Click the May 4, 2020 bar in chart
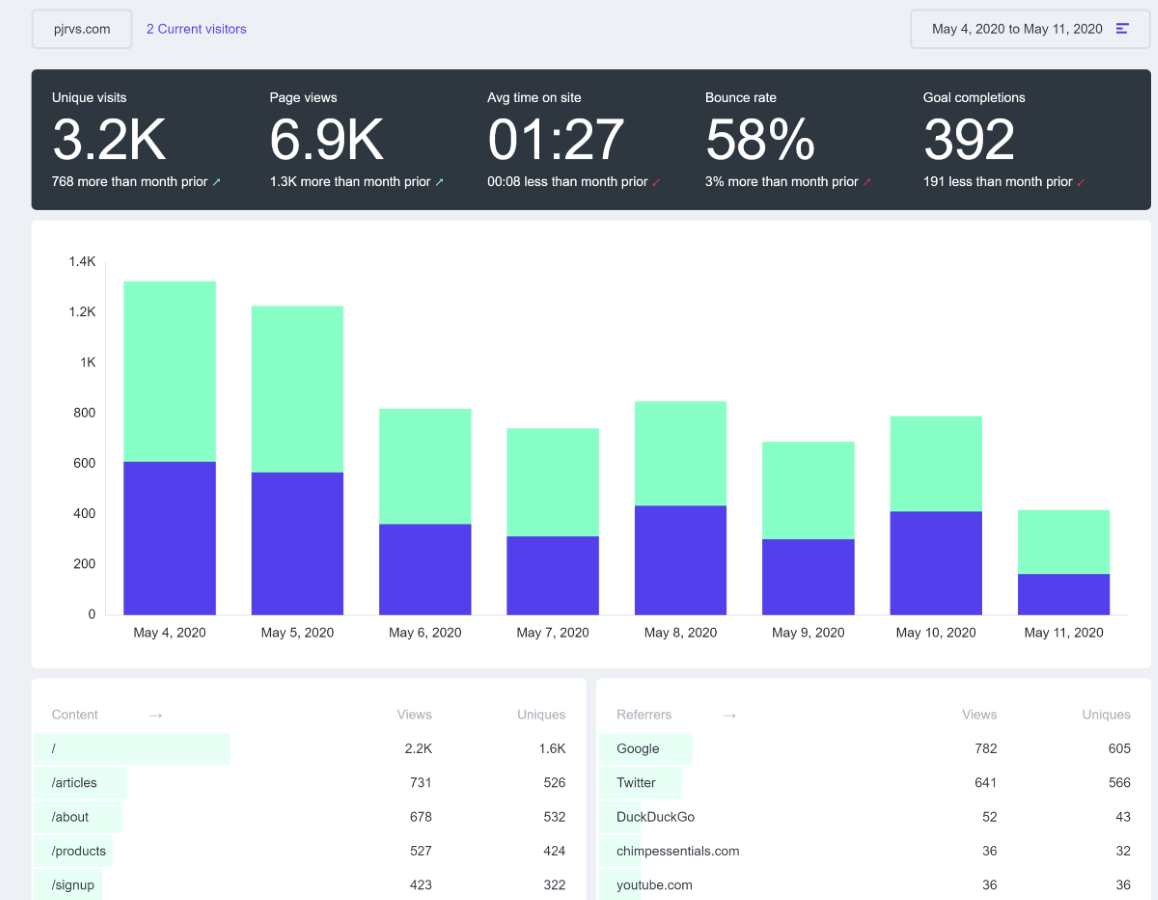1158x900 pixels. pos(170,447)
